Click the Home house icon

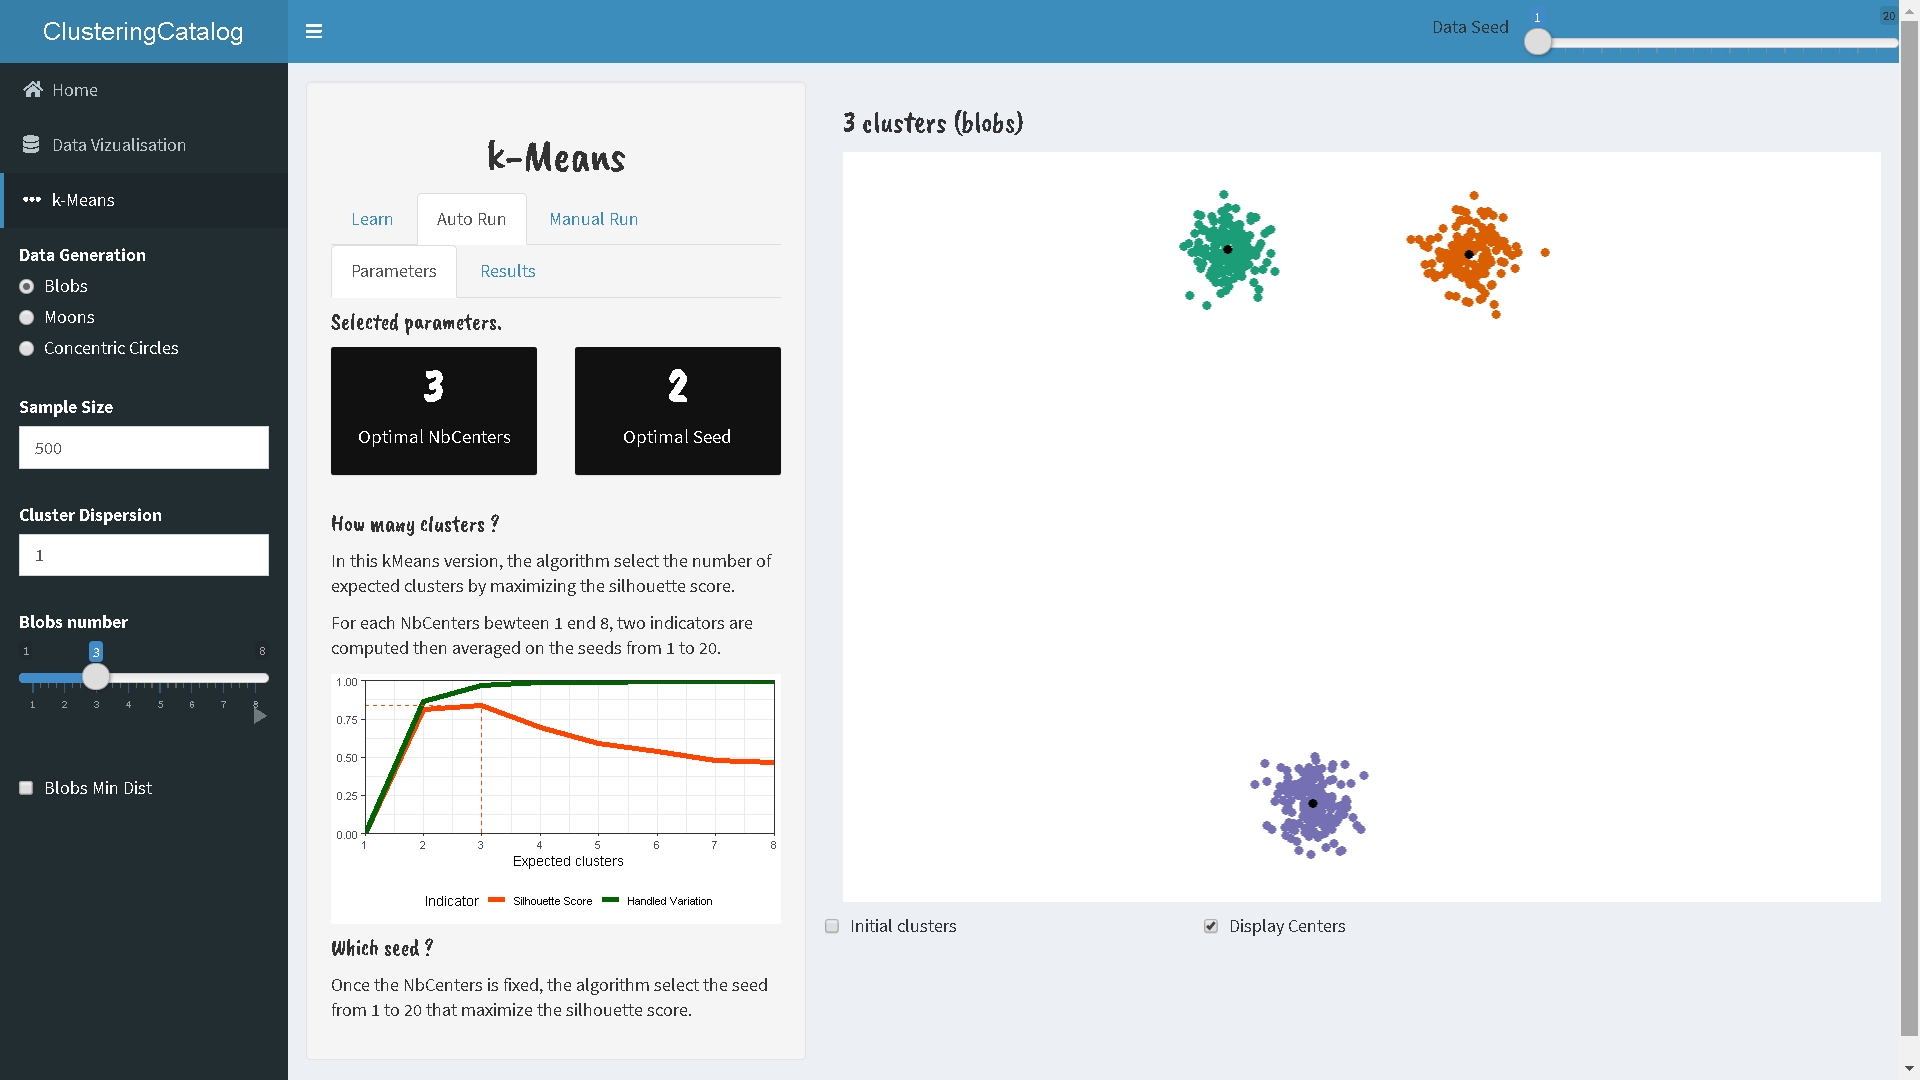[x=33, y=90]
